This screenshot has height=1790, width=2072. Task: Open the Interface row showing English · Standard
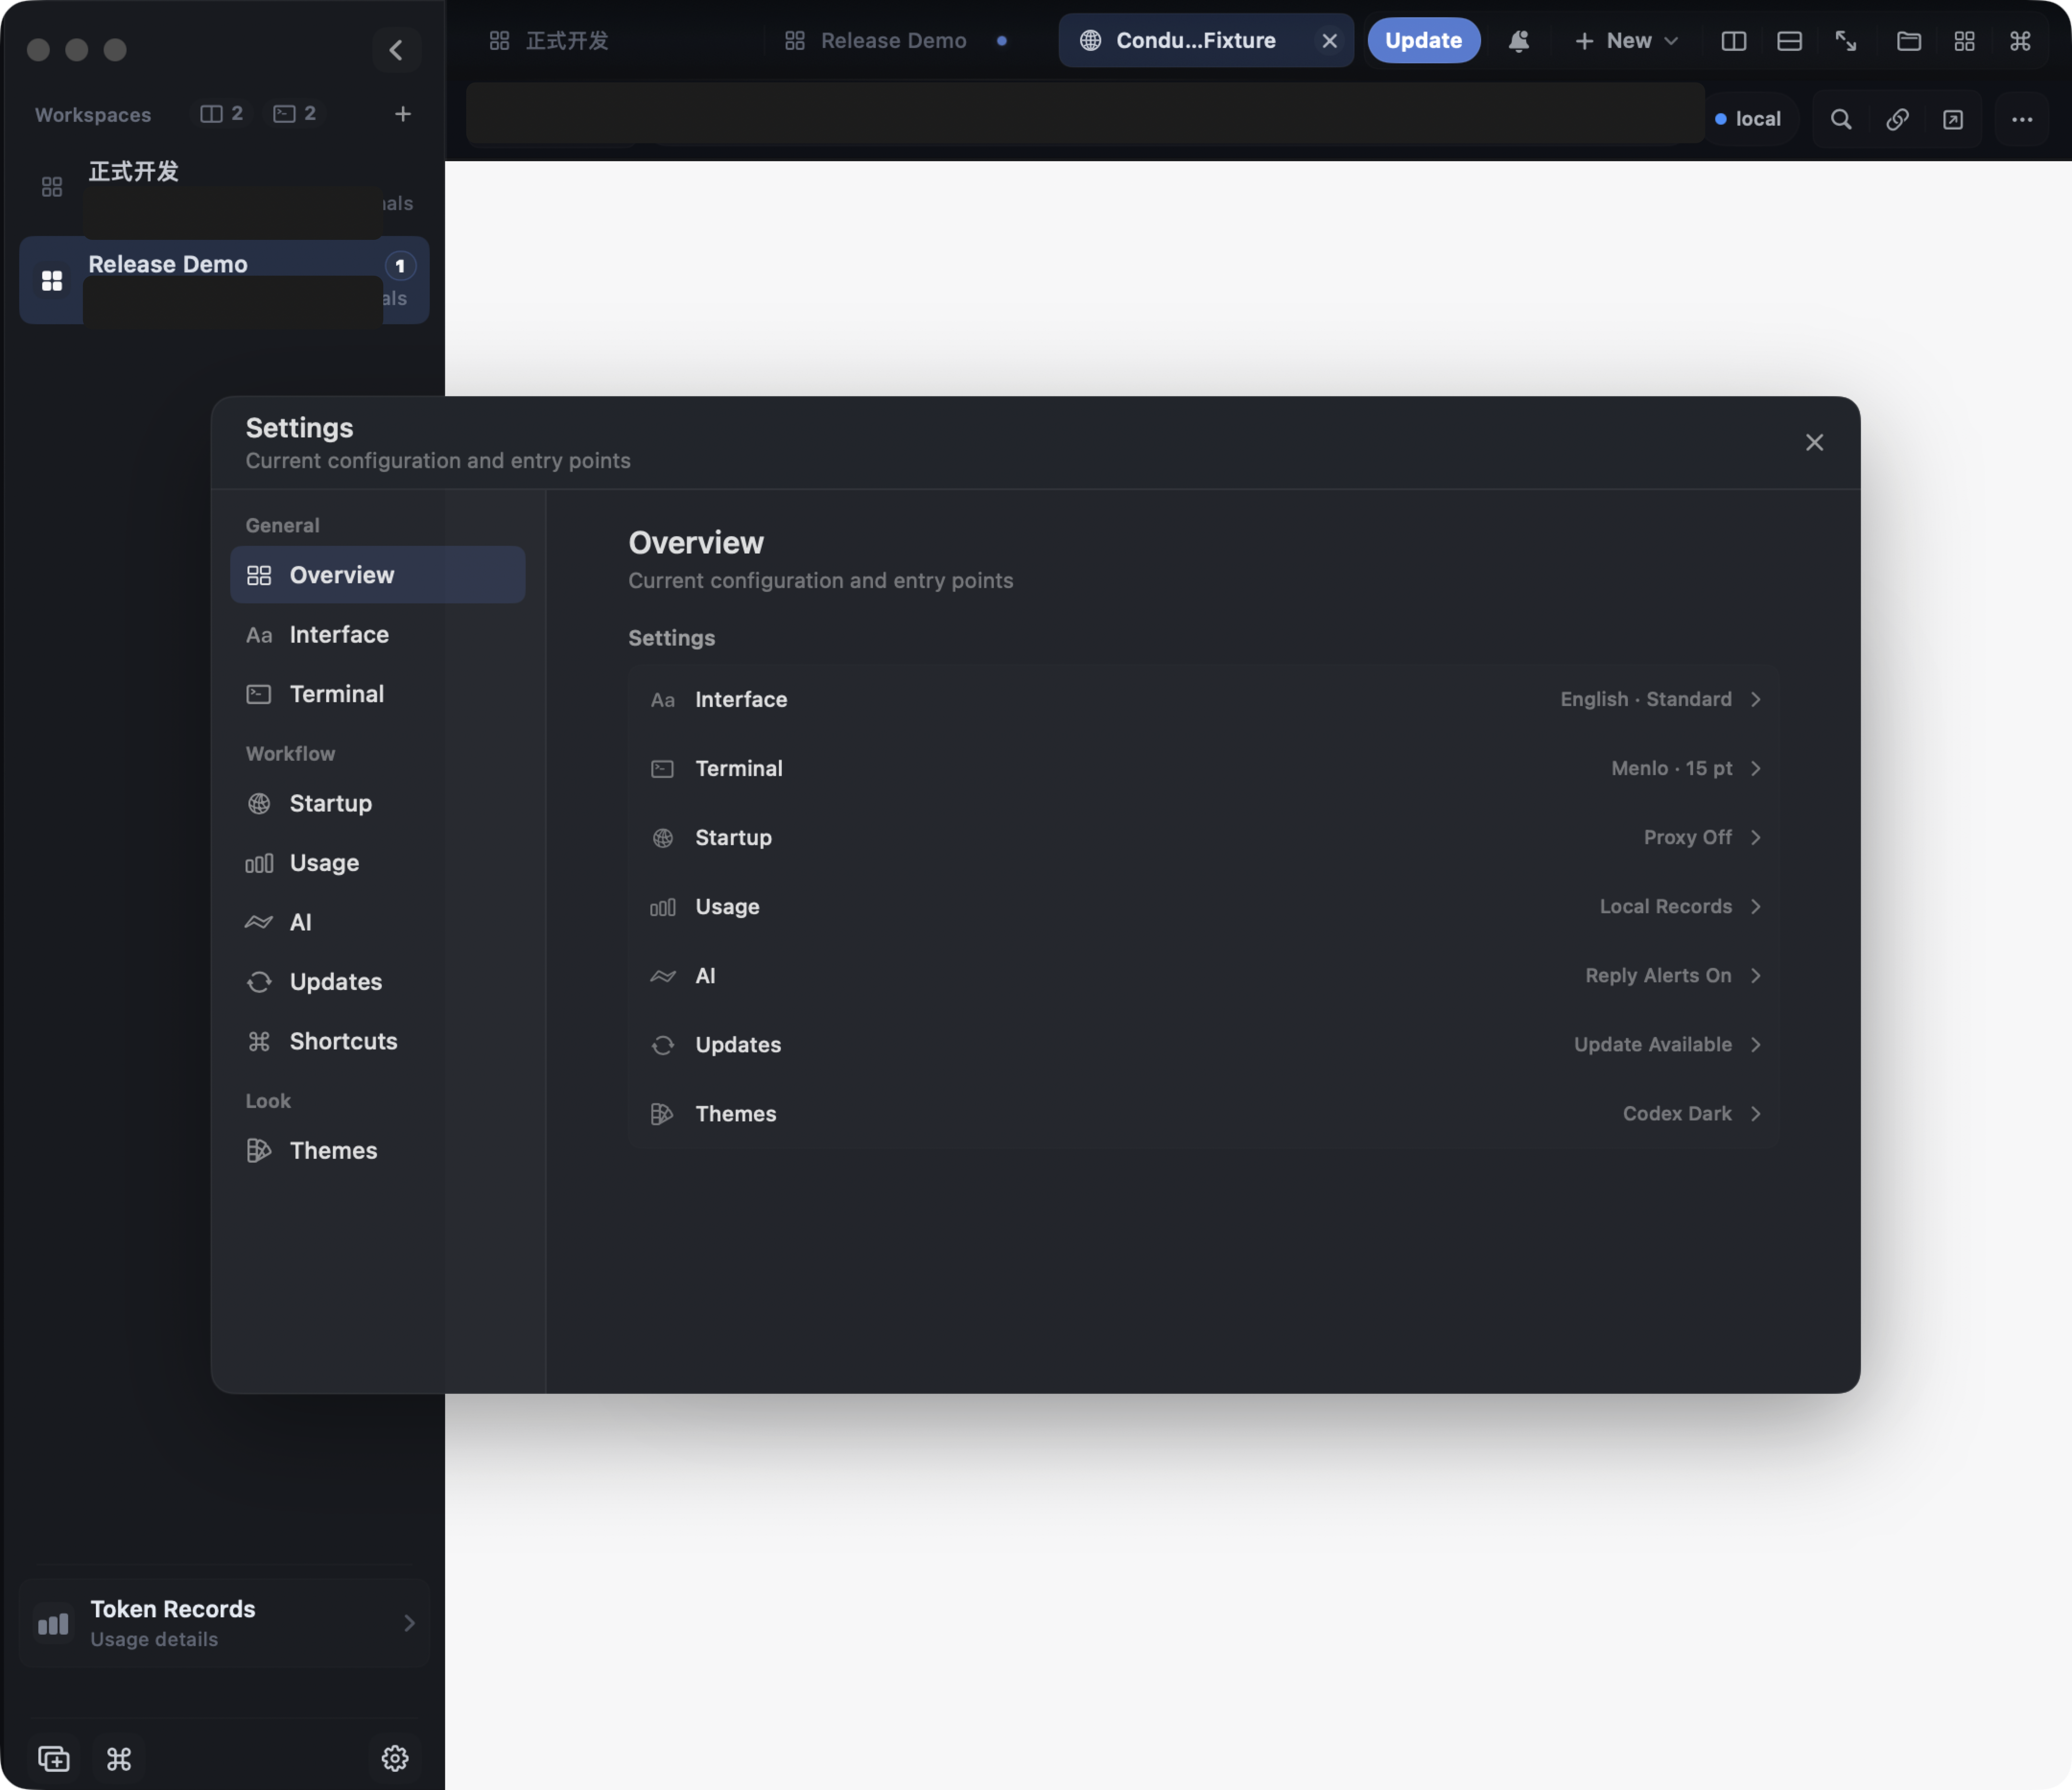pyautogui.click(x=1203, y=700)
